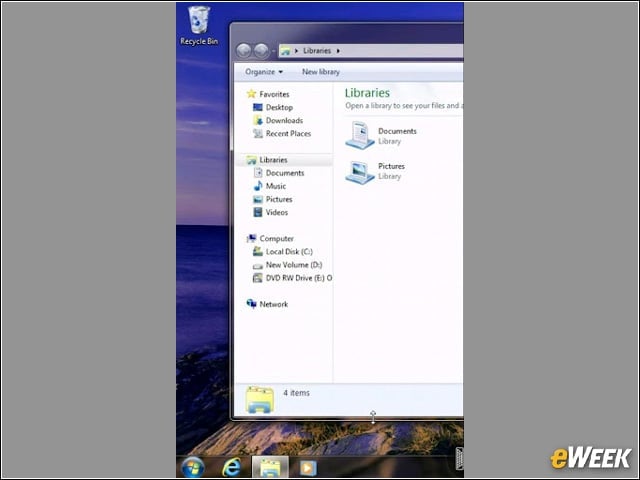Open Recent Places in sidebar

pos(288,133)
